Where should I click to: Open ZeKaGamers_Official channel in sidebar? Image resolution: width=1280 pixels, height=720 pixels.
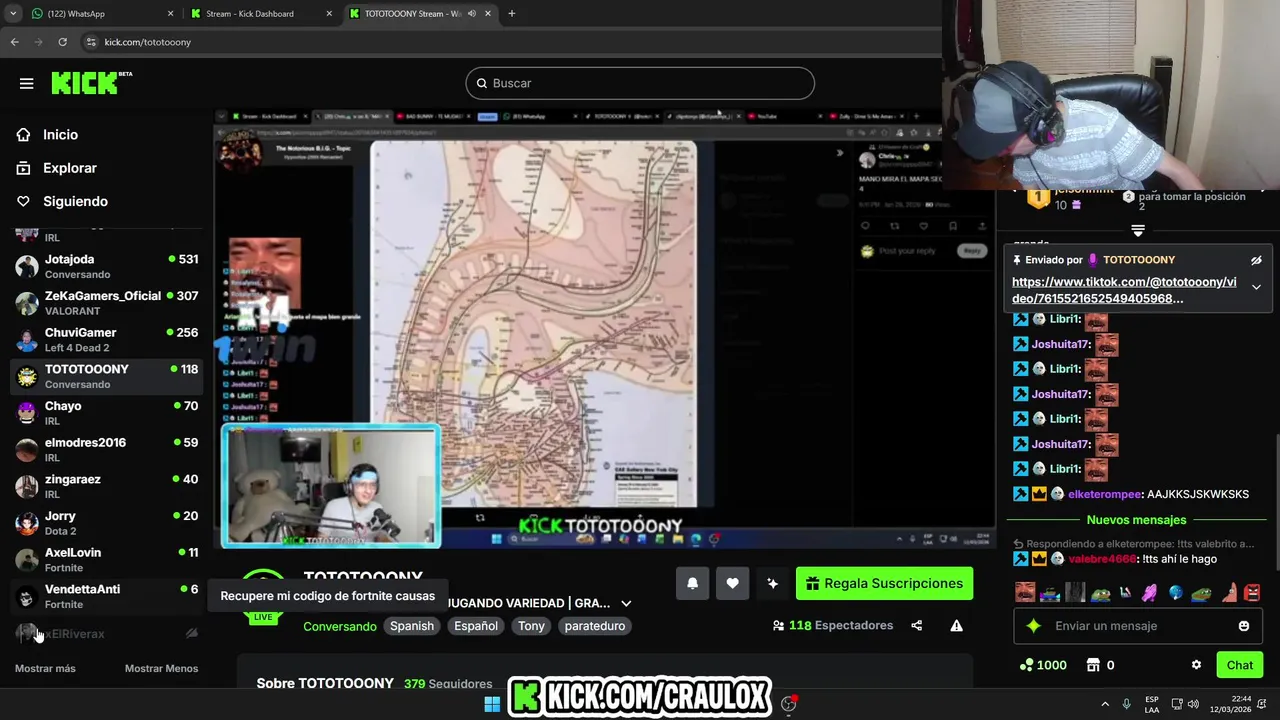(x=106, y=303)
